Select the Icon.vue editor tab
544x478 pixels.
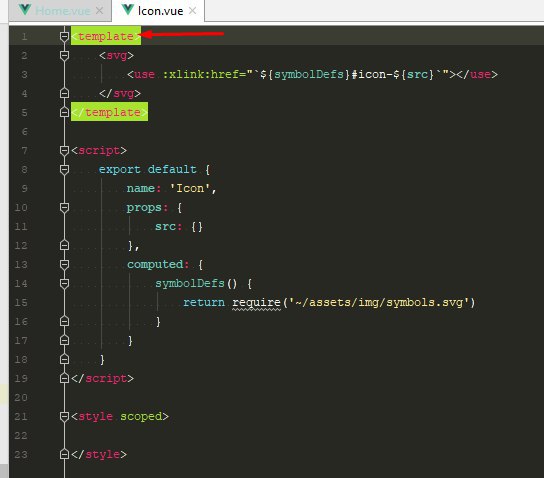tap(159, 11)
